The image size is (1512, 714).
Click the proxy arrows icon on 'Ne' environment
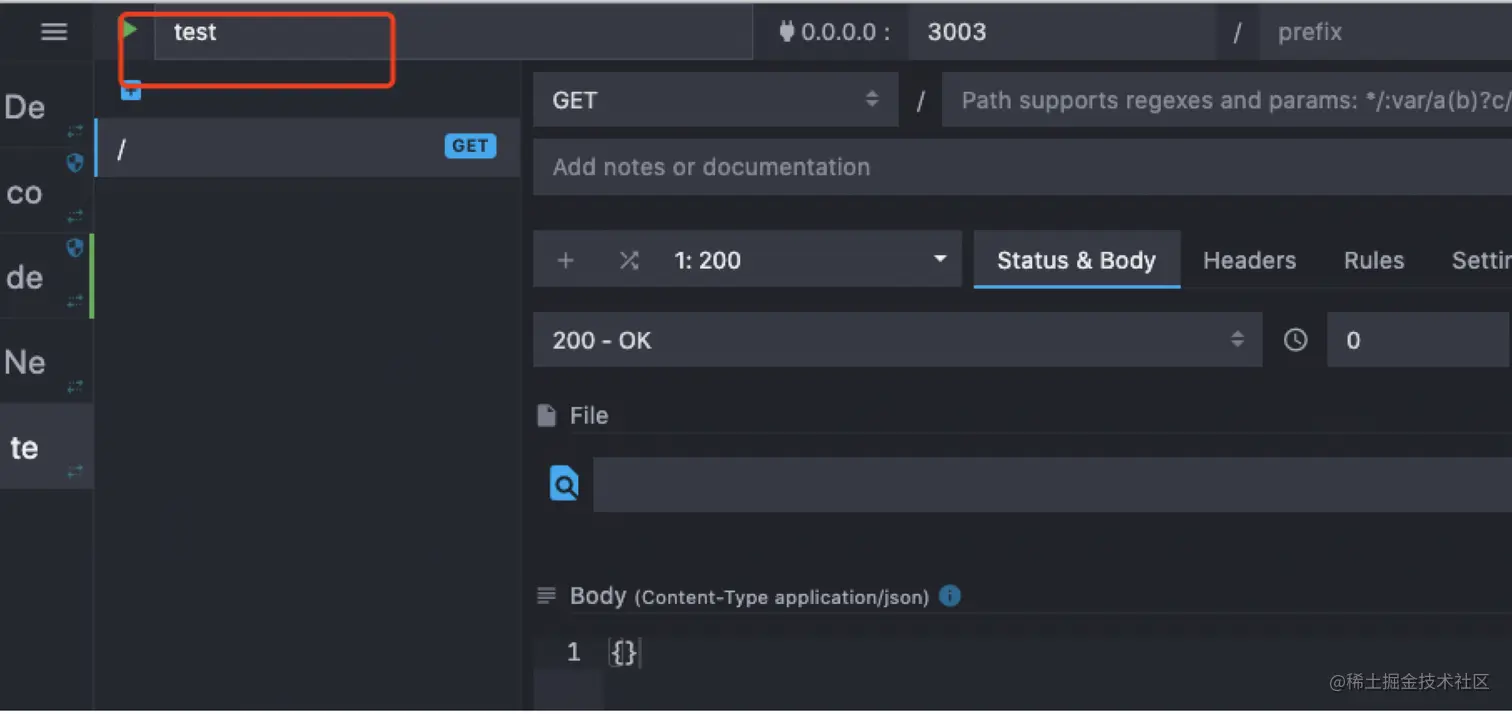75,386
